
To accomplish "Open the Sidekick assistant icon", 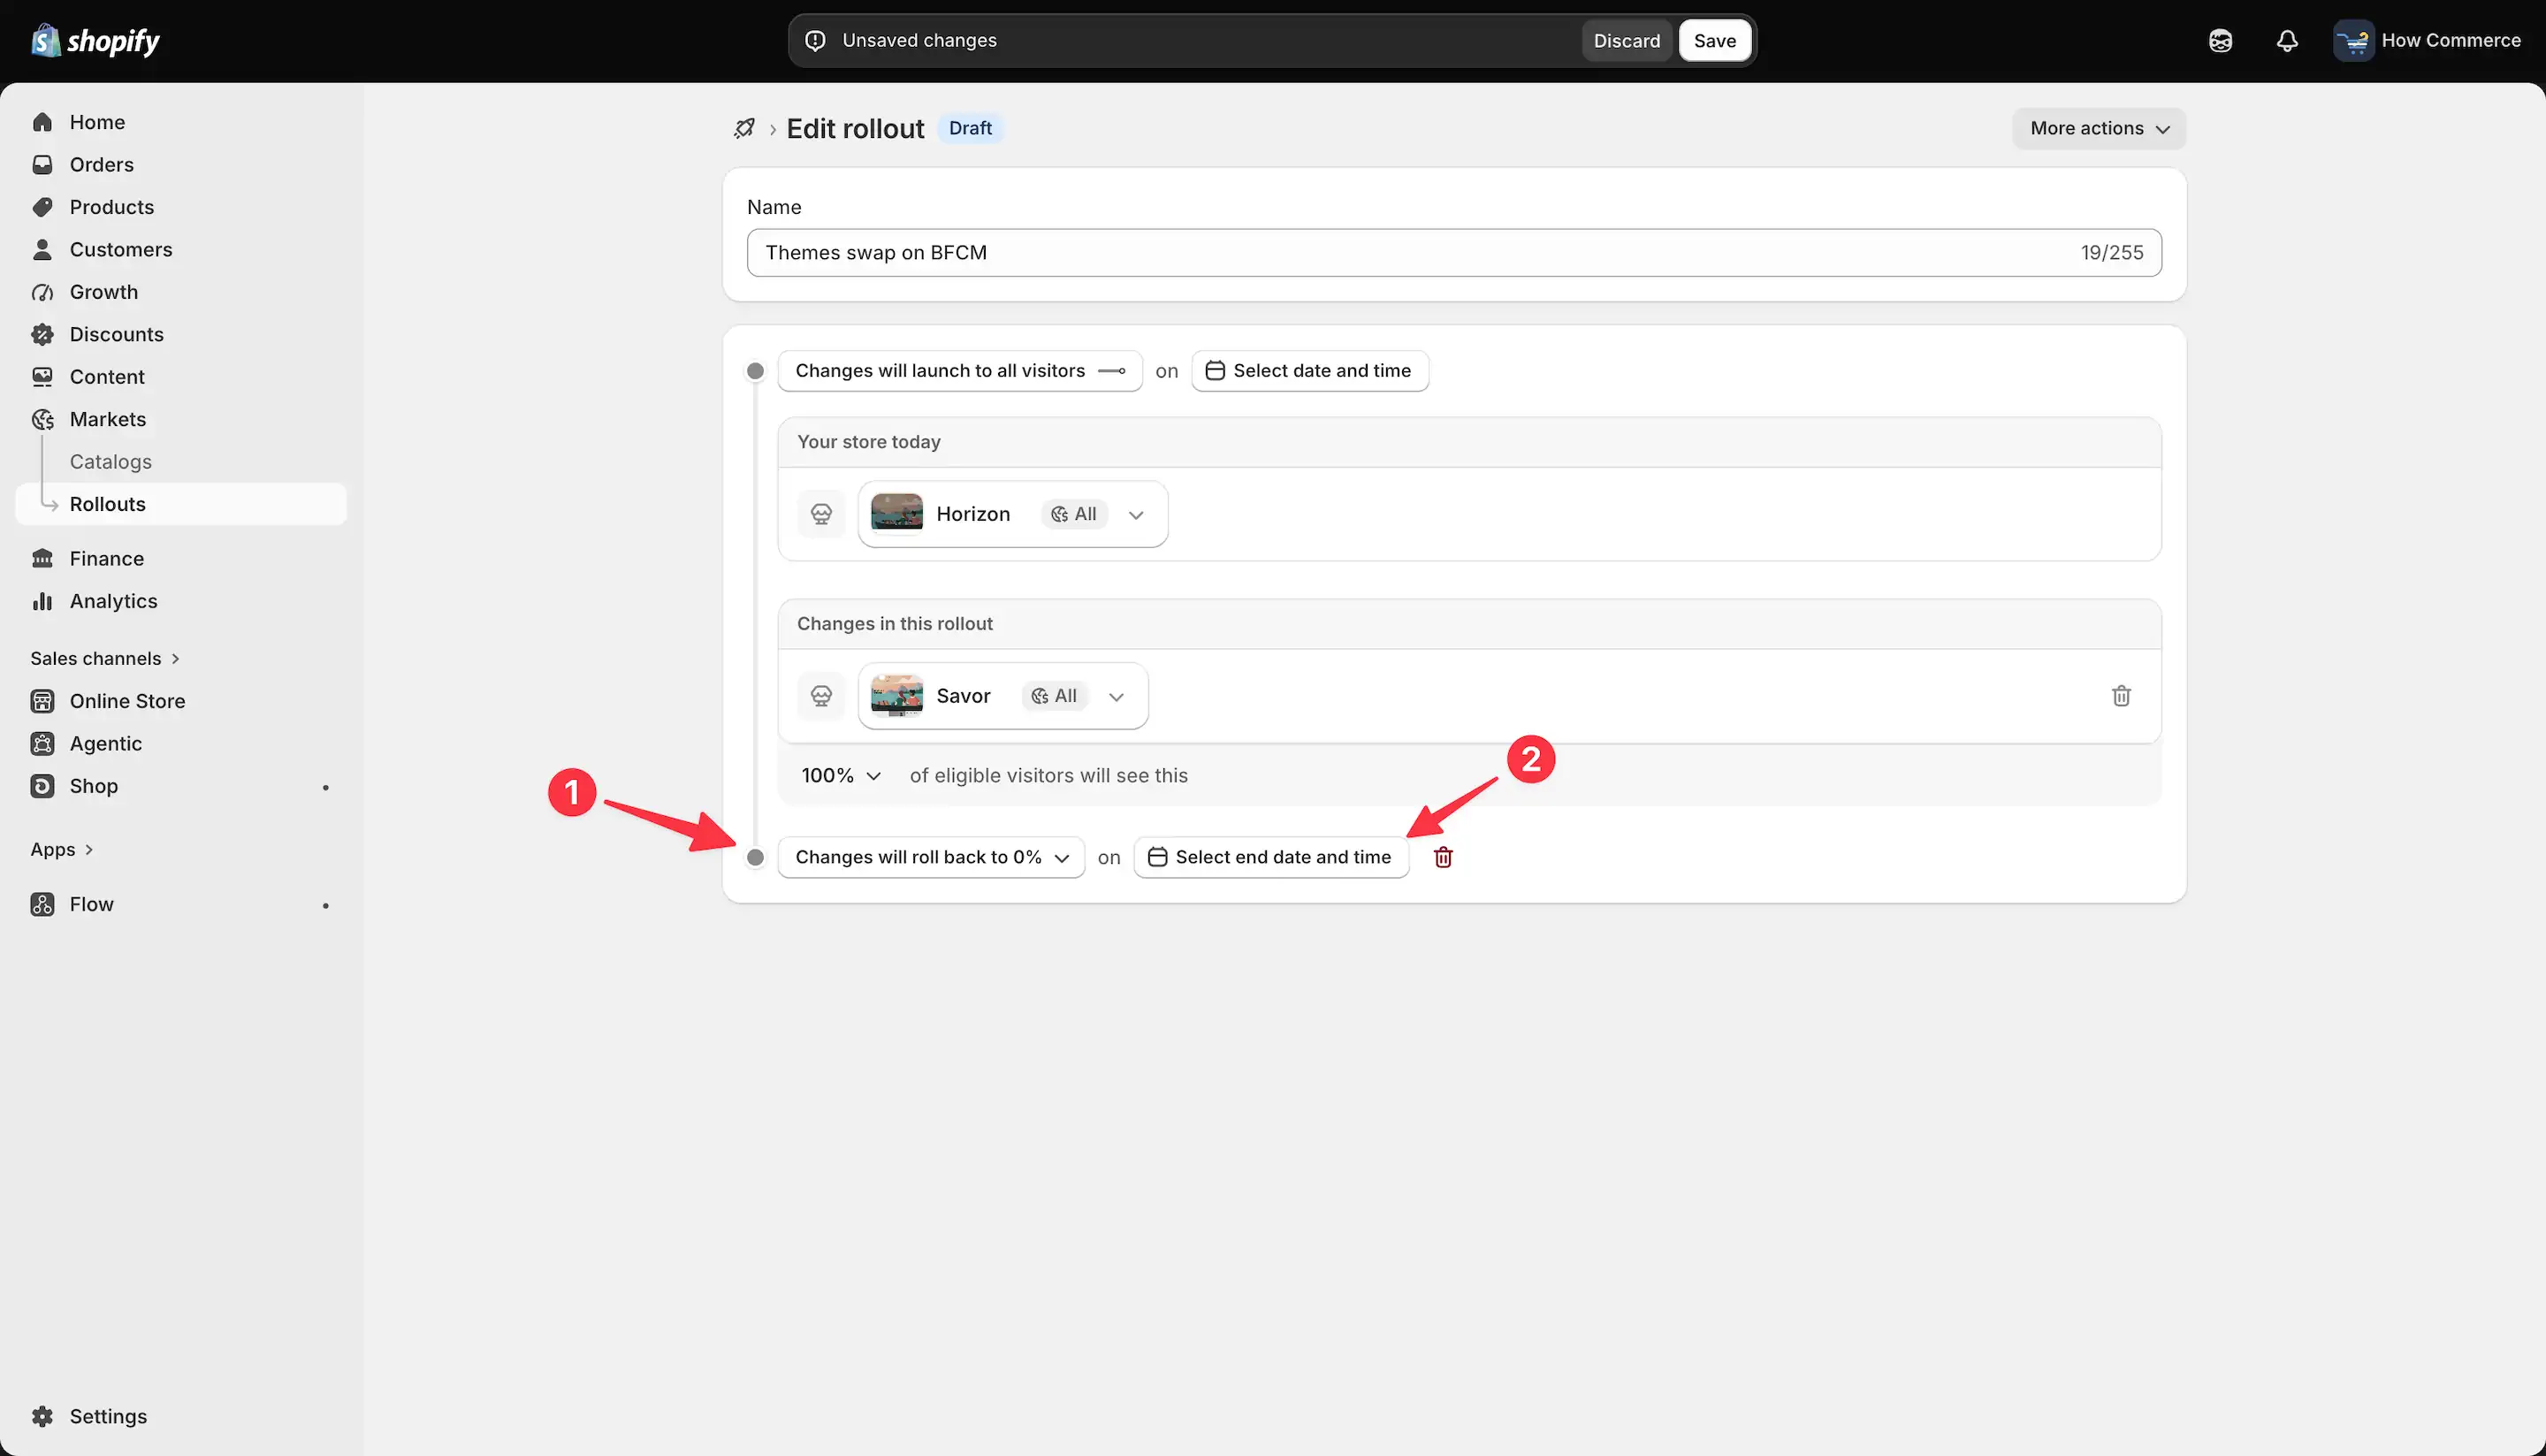I will coord(2220,41).
